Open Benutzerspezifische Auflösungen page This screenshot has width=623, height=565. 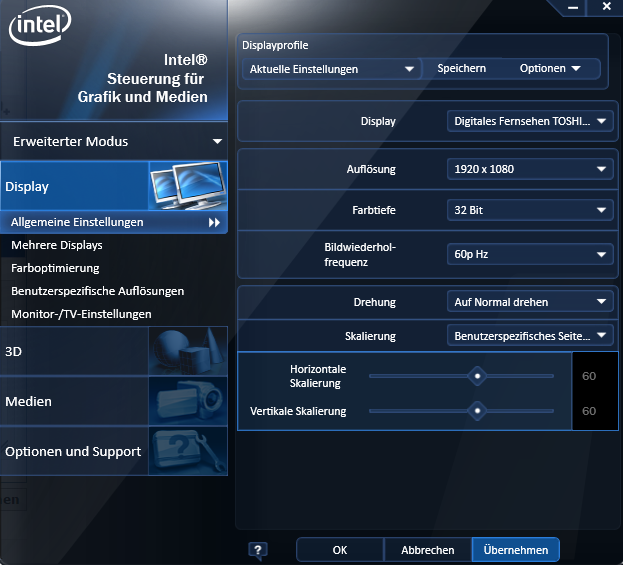[x=98, y=291]
